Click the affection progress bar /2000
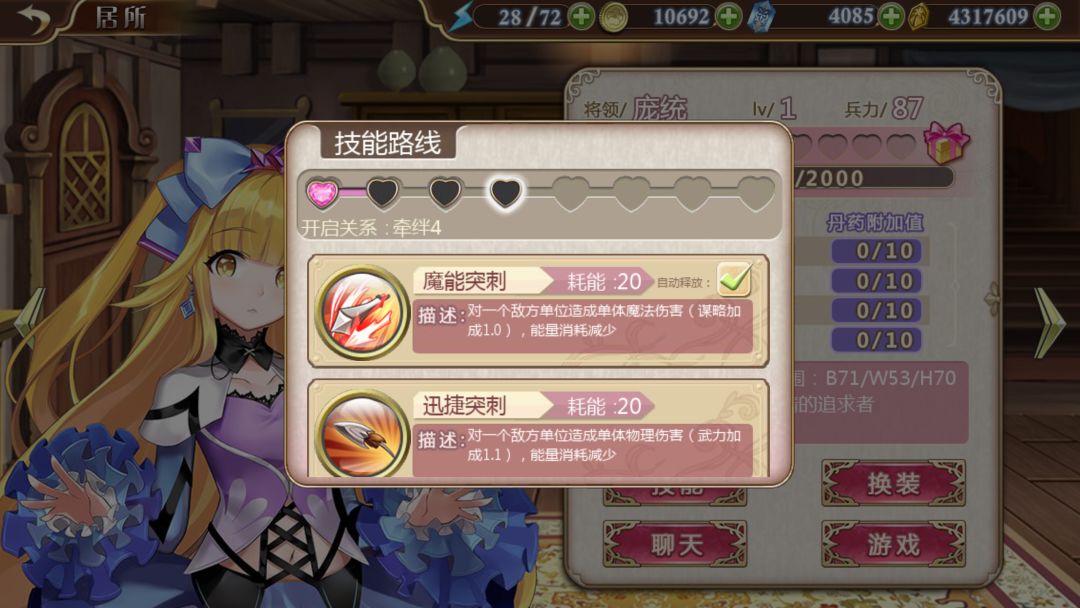This screenshot has width=1080, height=608. (873, 178)
